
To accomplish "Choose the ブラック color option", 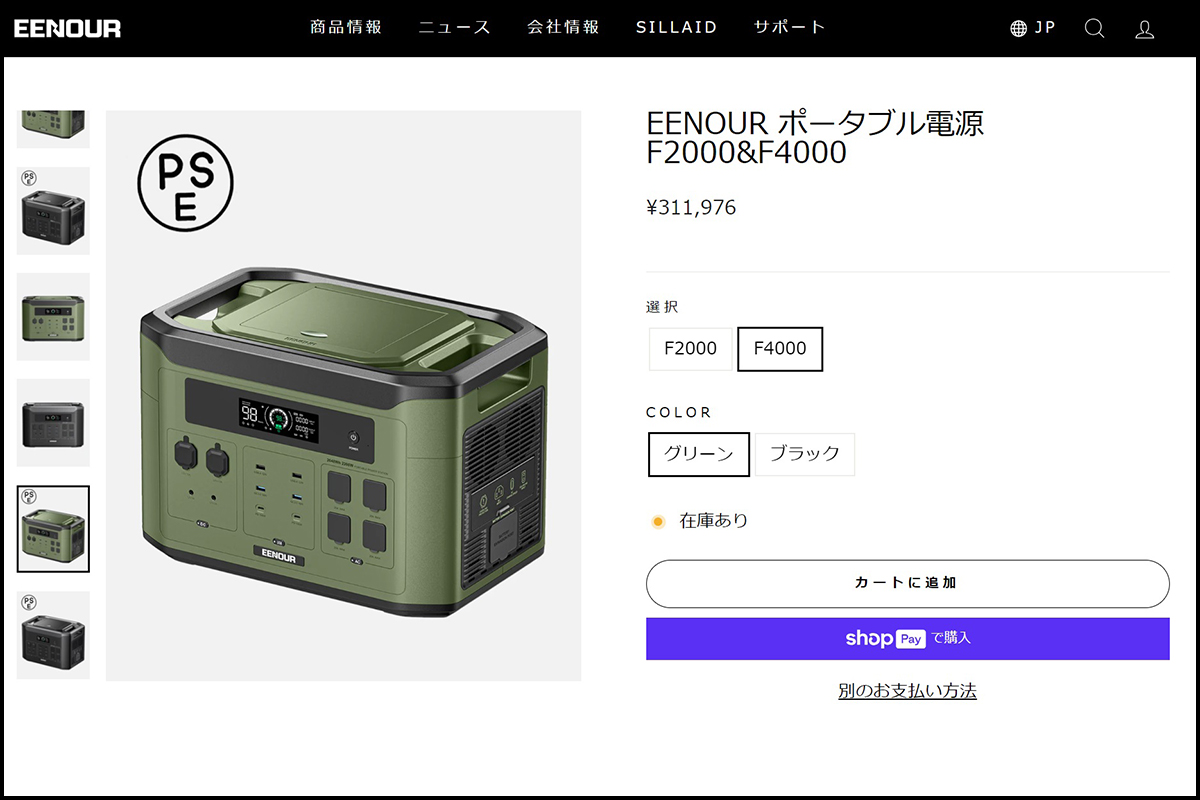I will (x=805, y=454).
